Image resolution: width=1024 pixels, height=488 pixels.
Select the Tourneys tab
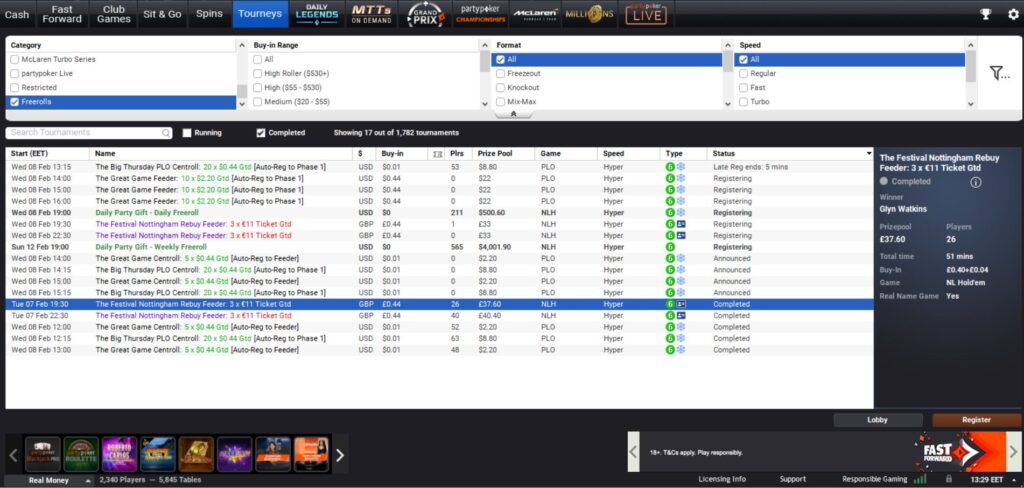pyautogui.click(x=260, y=14)
